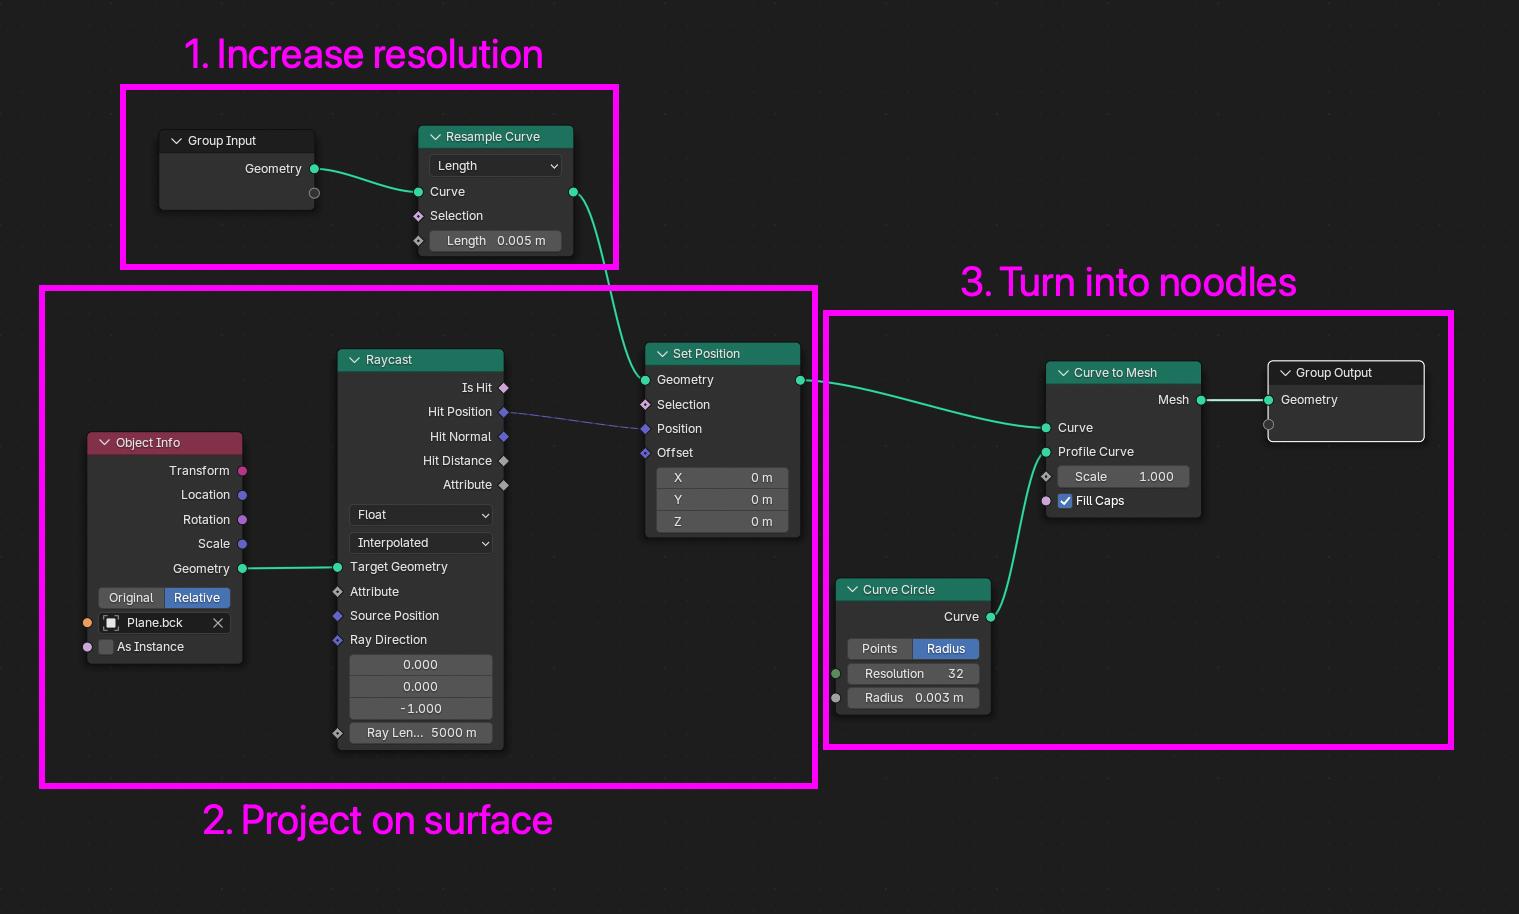Clear the Plane.bck object with X icon
Viewport: 1519px width, 914px height.
tap(218, 623)
